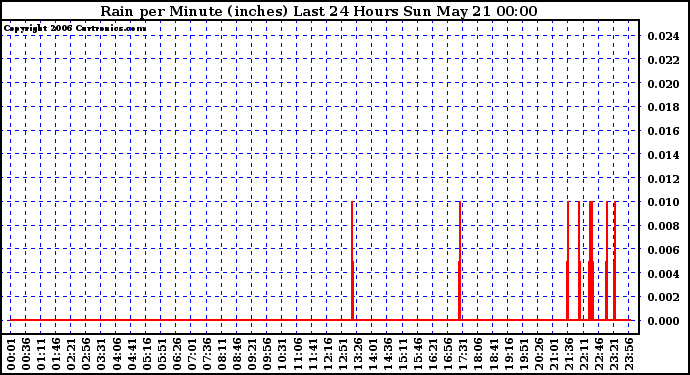Click the 04:41 time label
This screenshot has width=690, height=375.
[x=132, y=354]
